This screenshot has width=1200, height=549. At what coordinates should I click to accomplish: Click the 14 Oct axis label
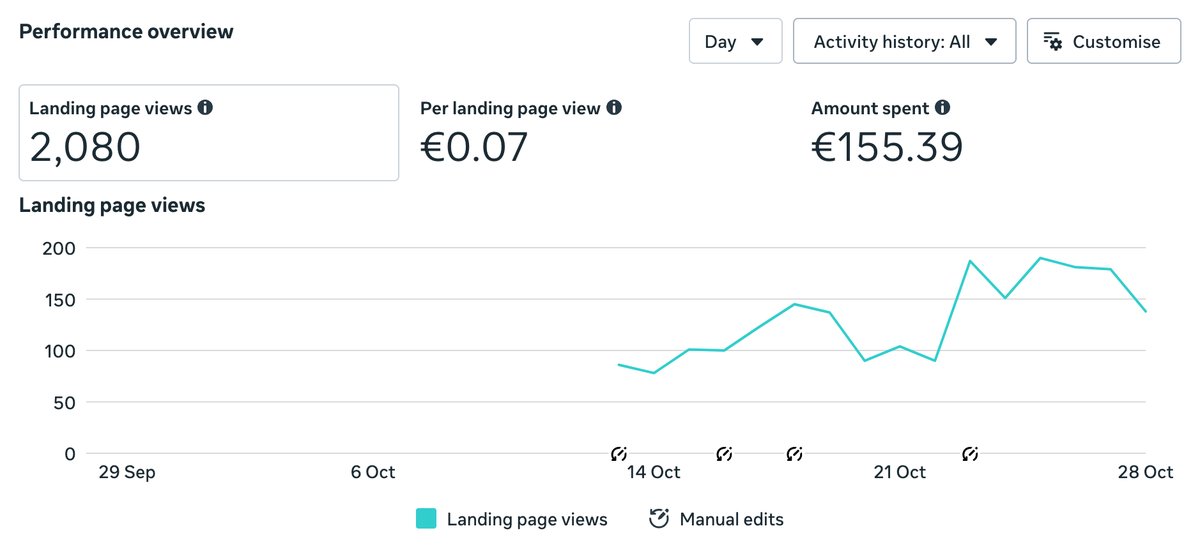tap(653, 472)
